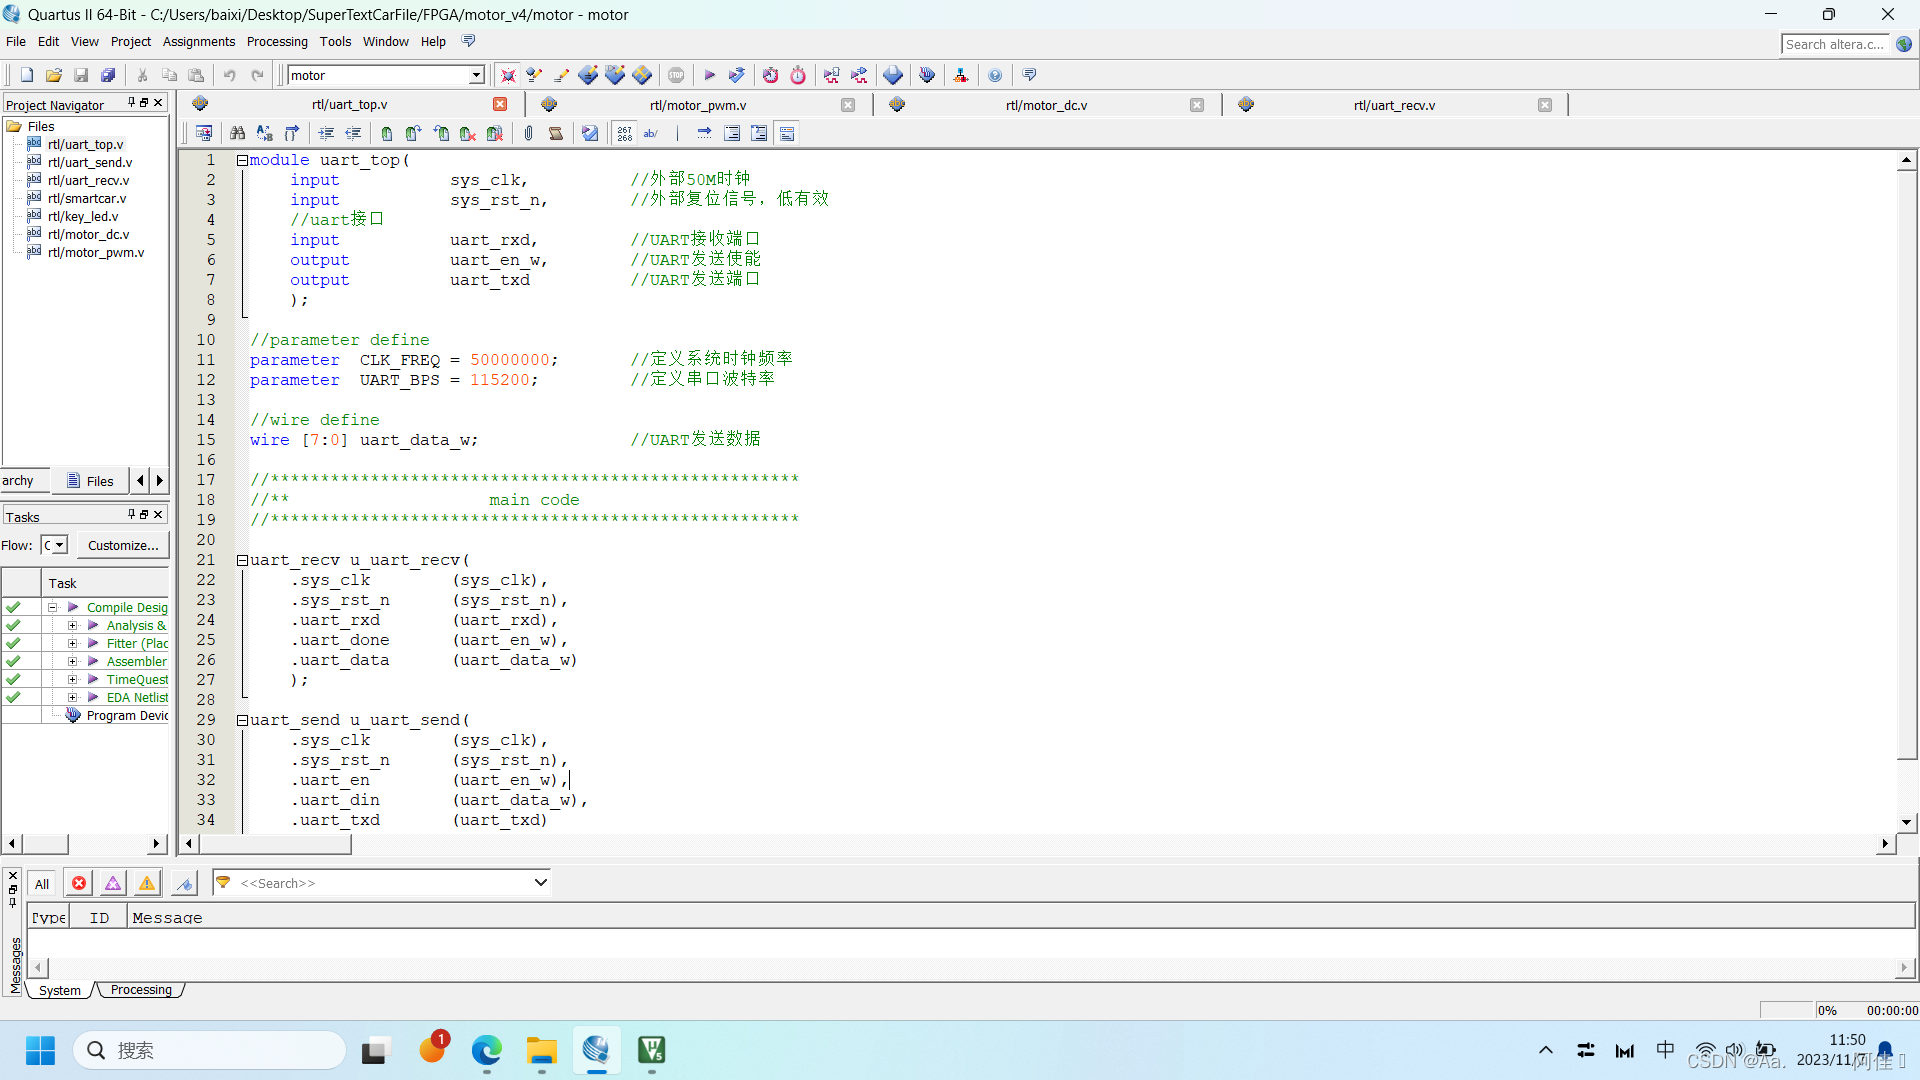The height and width of the screenshot is (1080, 1920).
Task: Open Microsoft Edge from the taskbar
Action: (486, 1050)
